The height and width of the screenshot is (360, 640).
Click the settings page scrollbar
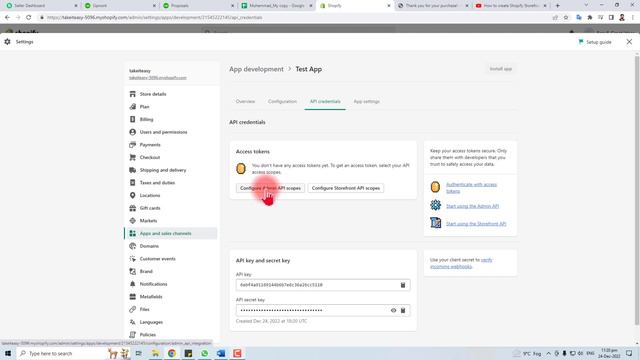click(x=636, y=190)
